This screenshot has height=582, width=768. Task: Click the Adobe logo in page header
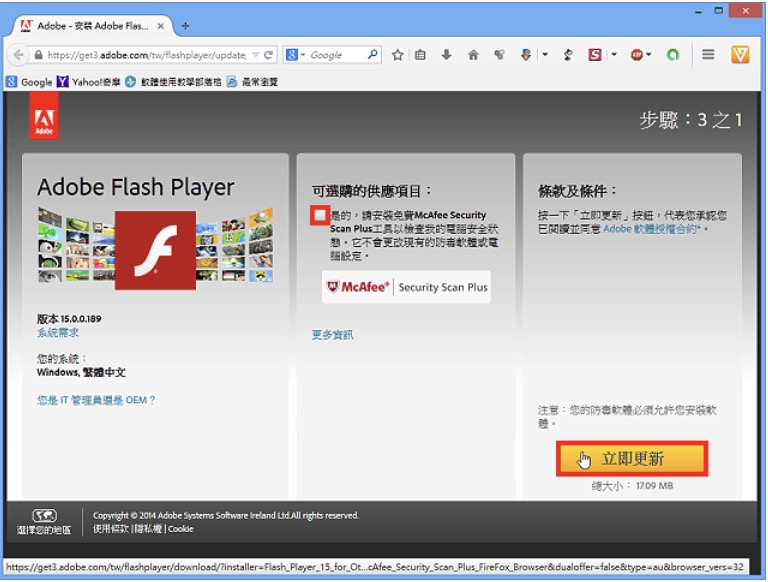pos(44,117)
